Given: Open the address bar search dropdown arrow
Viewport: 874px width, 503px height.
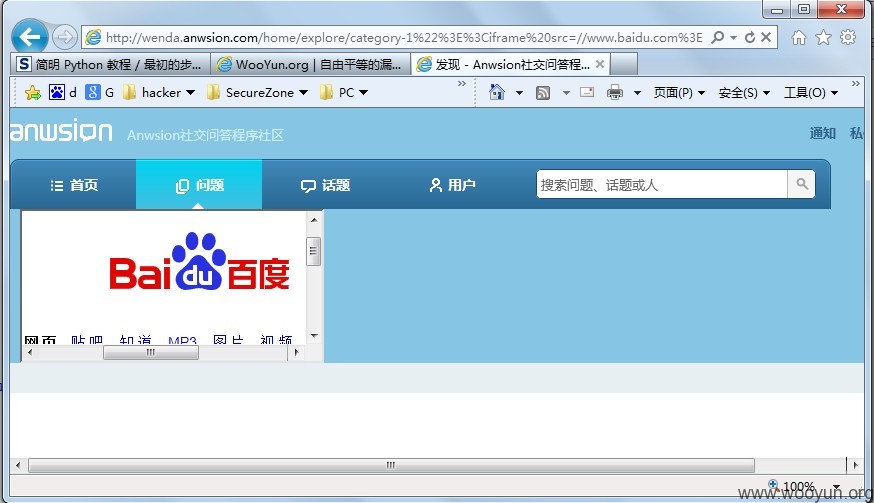Looking at the screenshot, I should click(734, 37).
